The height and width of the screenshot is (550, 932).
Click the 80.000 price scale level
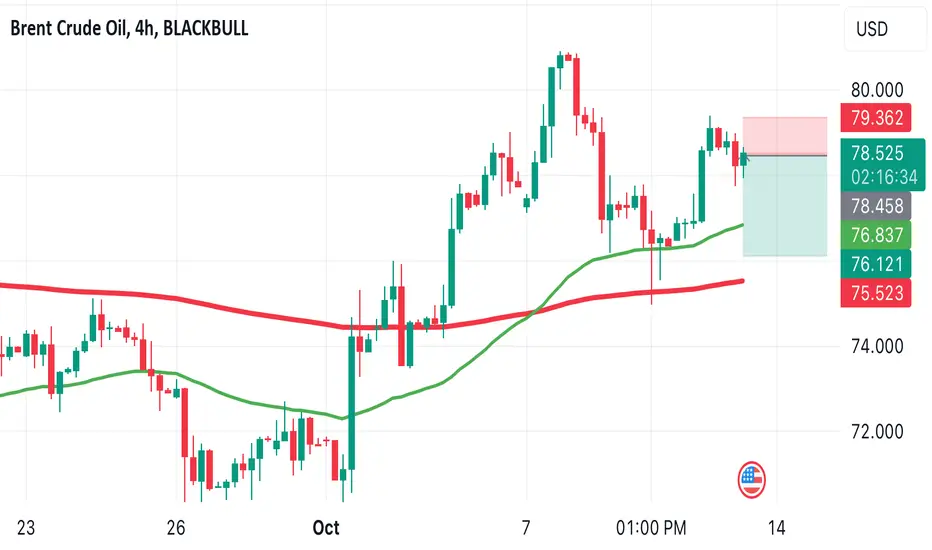pyautogui.click(x=877, y=90)
